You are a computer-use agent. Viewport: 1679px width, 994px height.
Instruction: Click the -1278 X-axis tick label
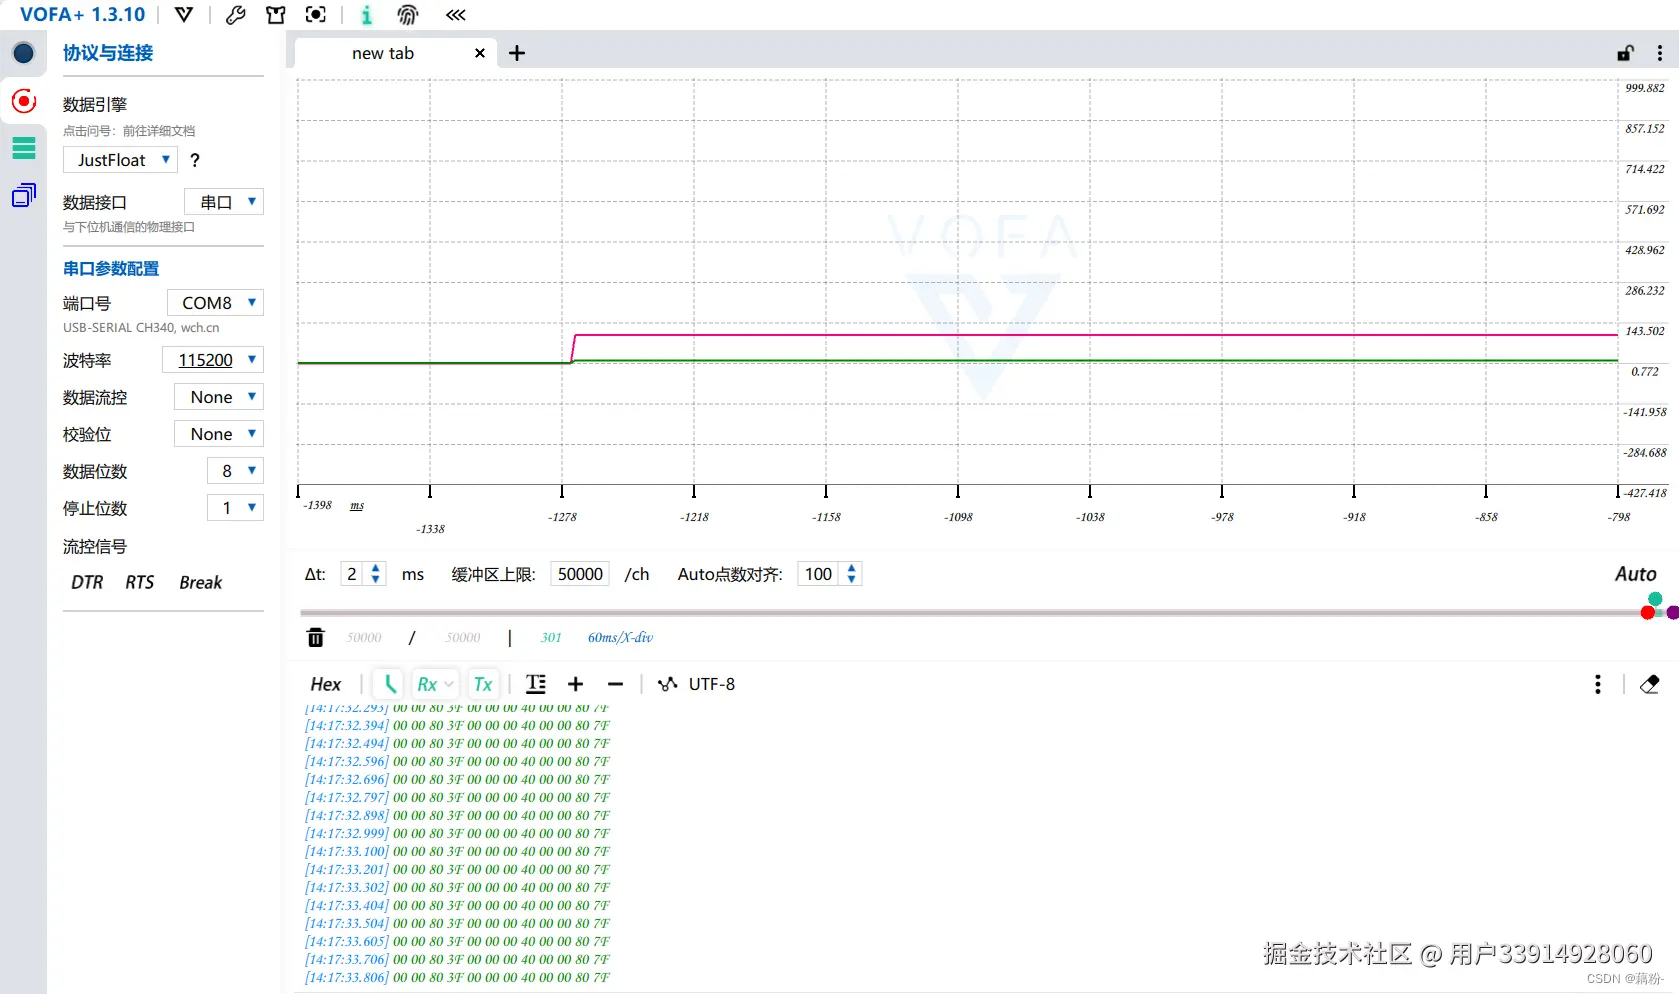point(562,517)
